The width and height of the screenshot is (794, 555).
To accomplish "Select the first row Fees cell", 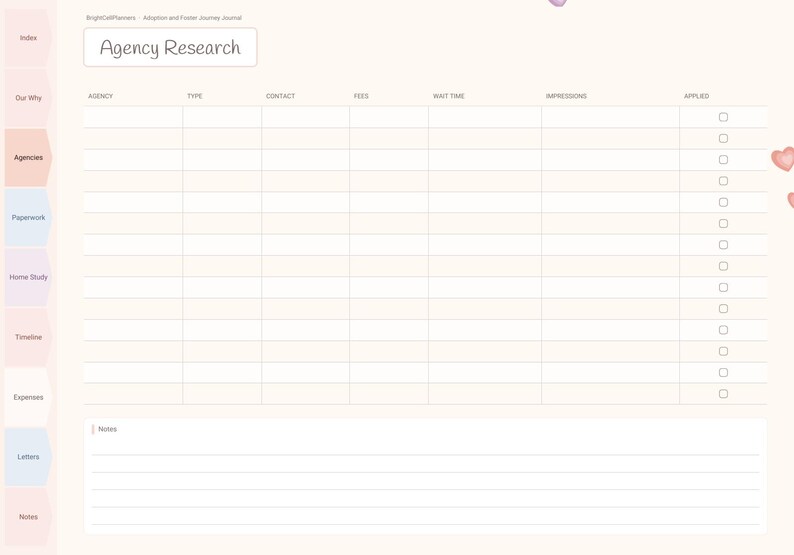I will click(x=389, y=117).
